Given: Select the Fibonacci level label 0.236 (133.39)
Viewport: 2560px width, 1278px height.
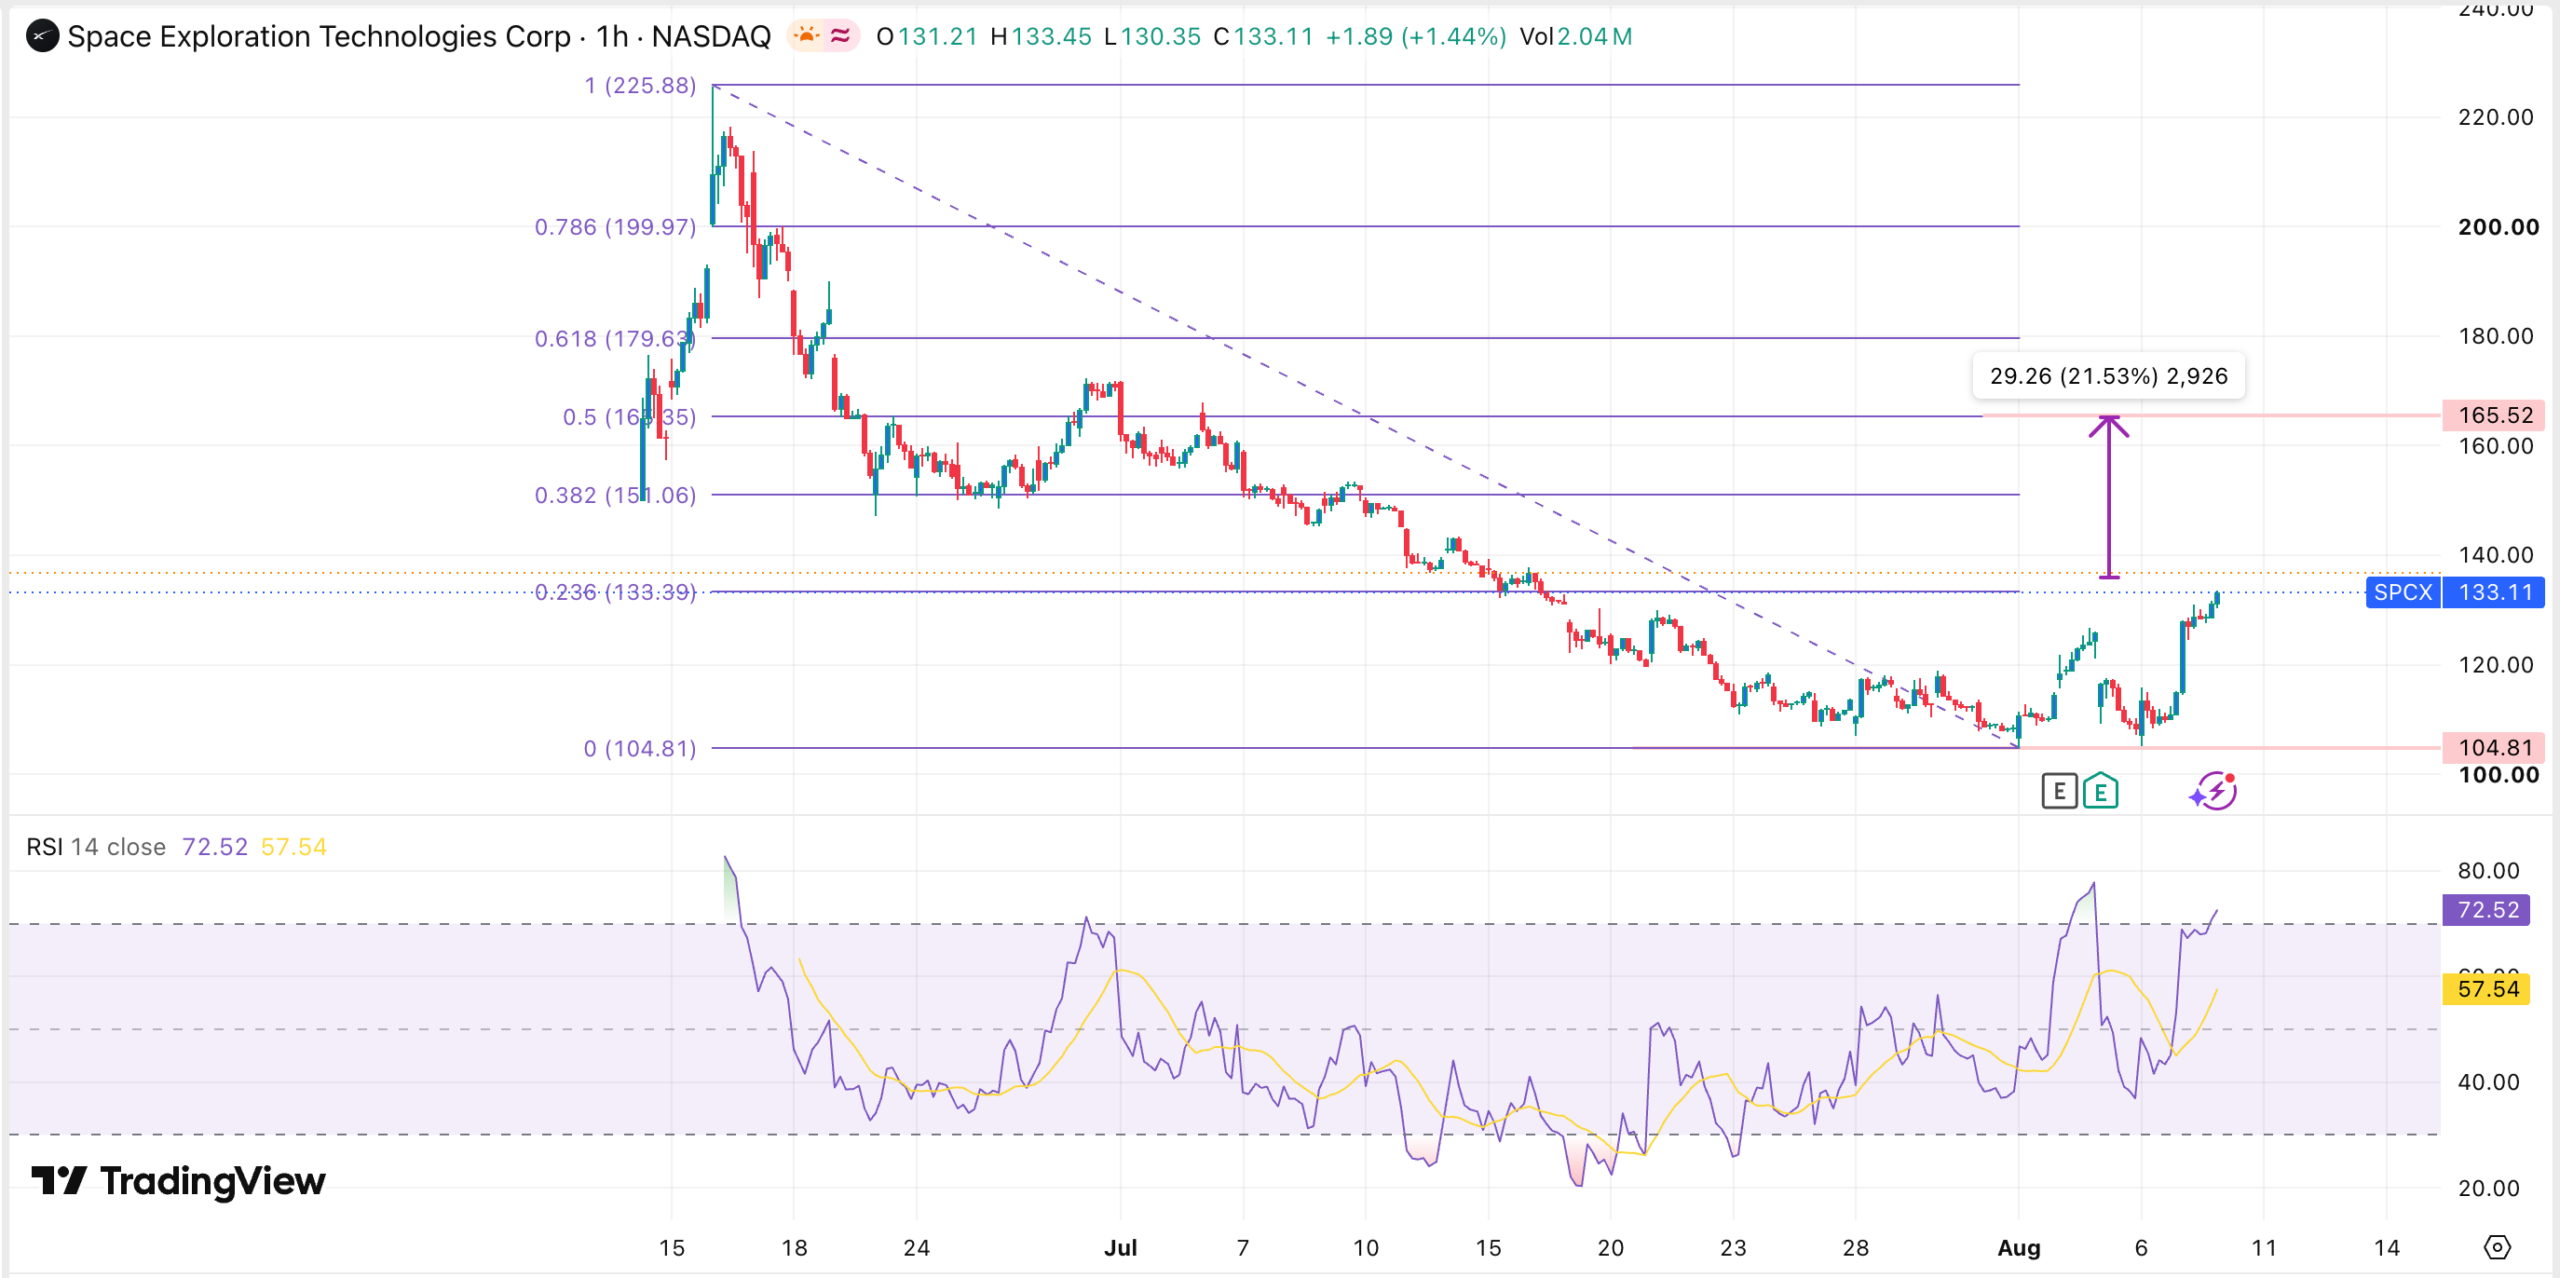Looking at the screenshot, I should click(x=615, y=592).
